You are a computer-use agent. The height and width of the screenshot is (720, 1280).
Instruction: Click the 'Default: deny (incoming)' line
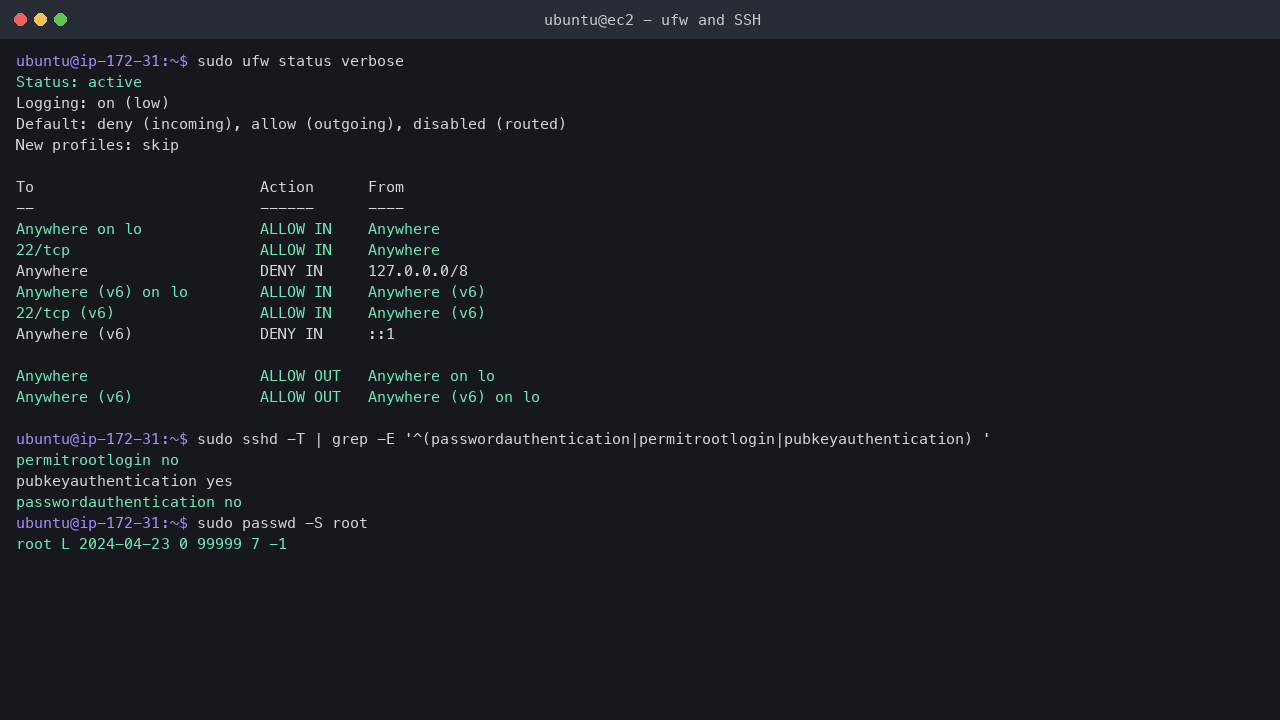[291, 124]
